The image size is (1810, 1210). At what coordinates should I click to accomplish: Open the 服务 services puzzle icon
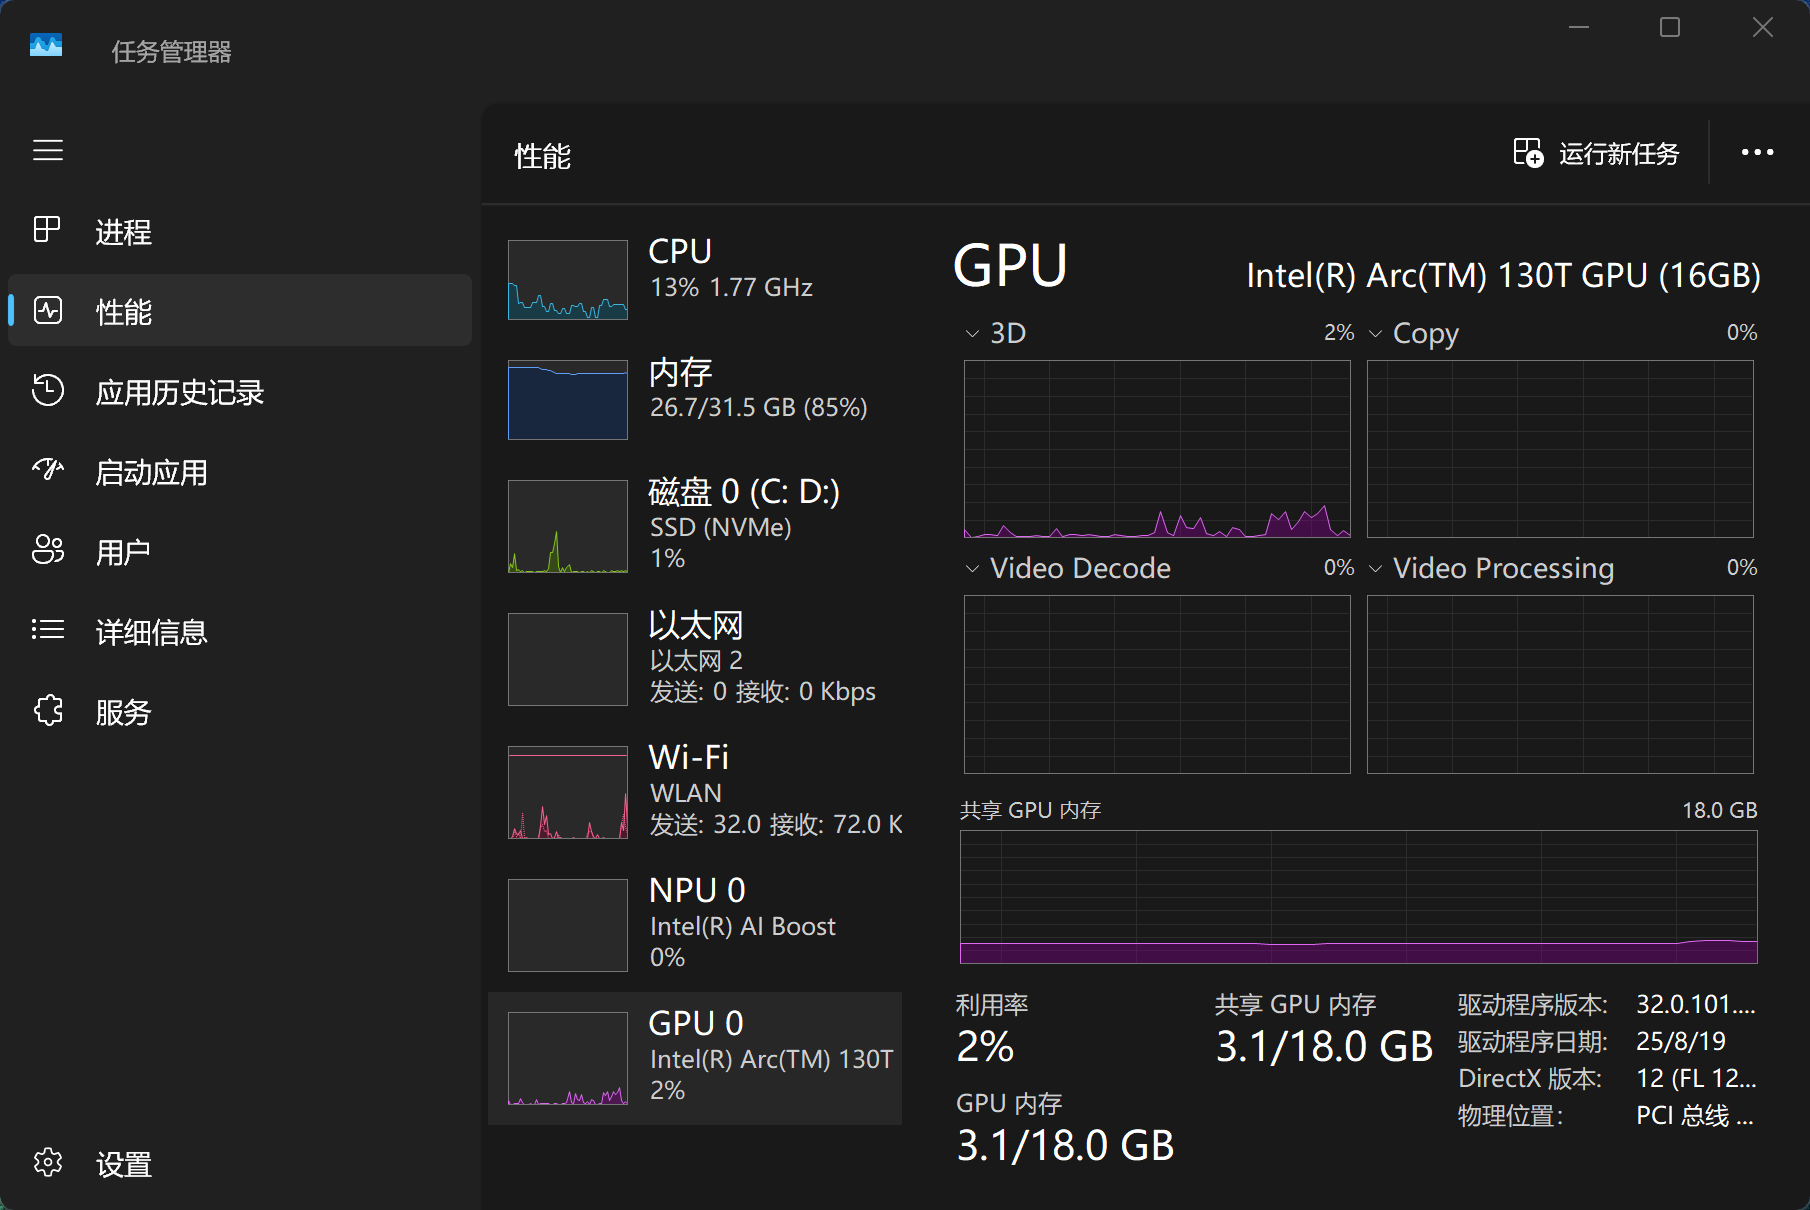click(x=48, y=711)
